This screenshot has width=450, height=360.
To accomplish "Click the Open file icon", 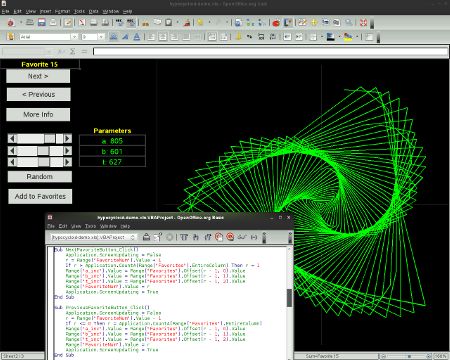I will pyautogui.click(x=30, y=23).
